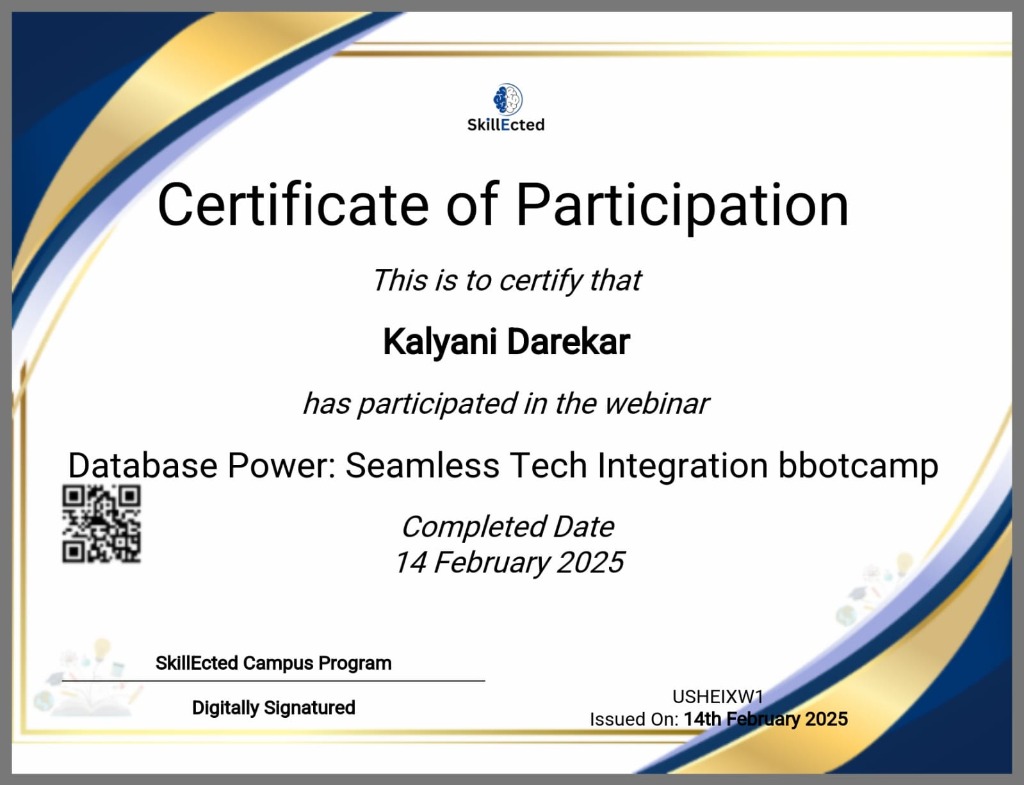Select the name Kalyani Darekar
The image size is (1024, 785).
[x=506, y=341]
